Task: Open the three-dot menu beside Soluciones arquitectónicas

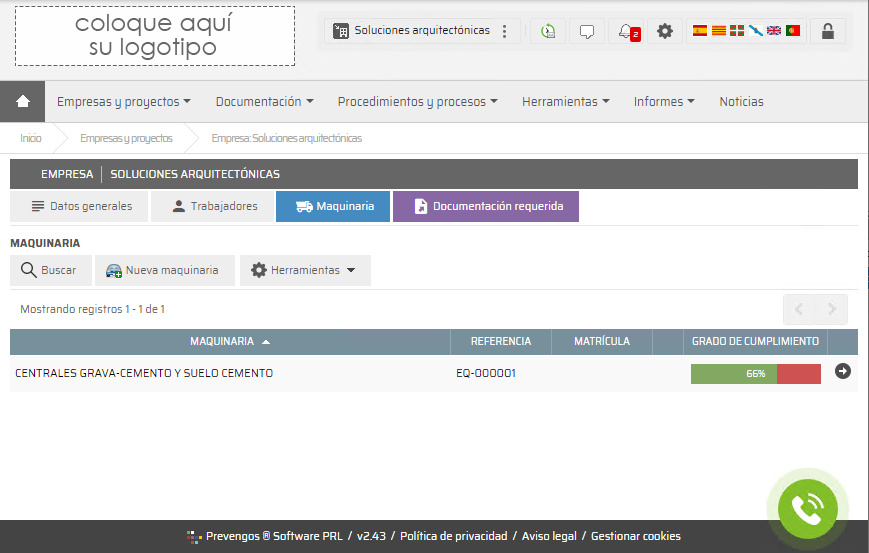Action: tap(505, 31)
